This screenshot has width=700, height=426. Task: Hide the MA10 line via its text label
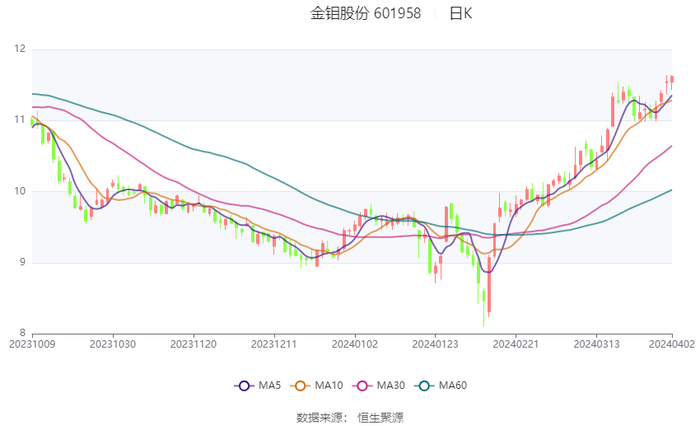pyautogui.click(x=329, y=386)
